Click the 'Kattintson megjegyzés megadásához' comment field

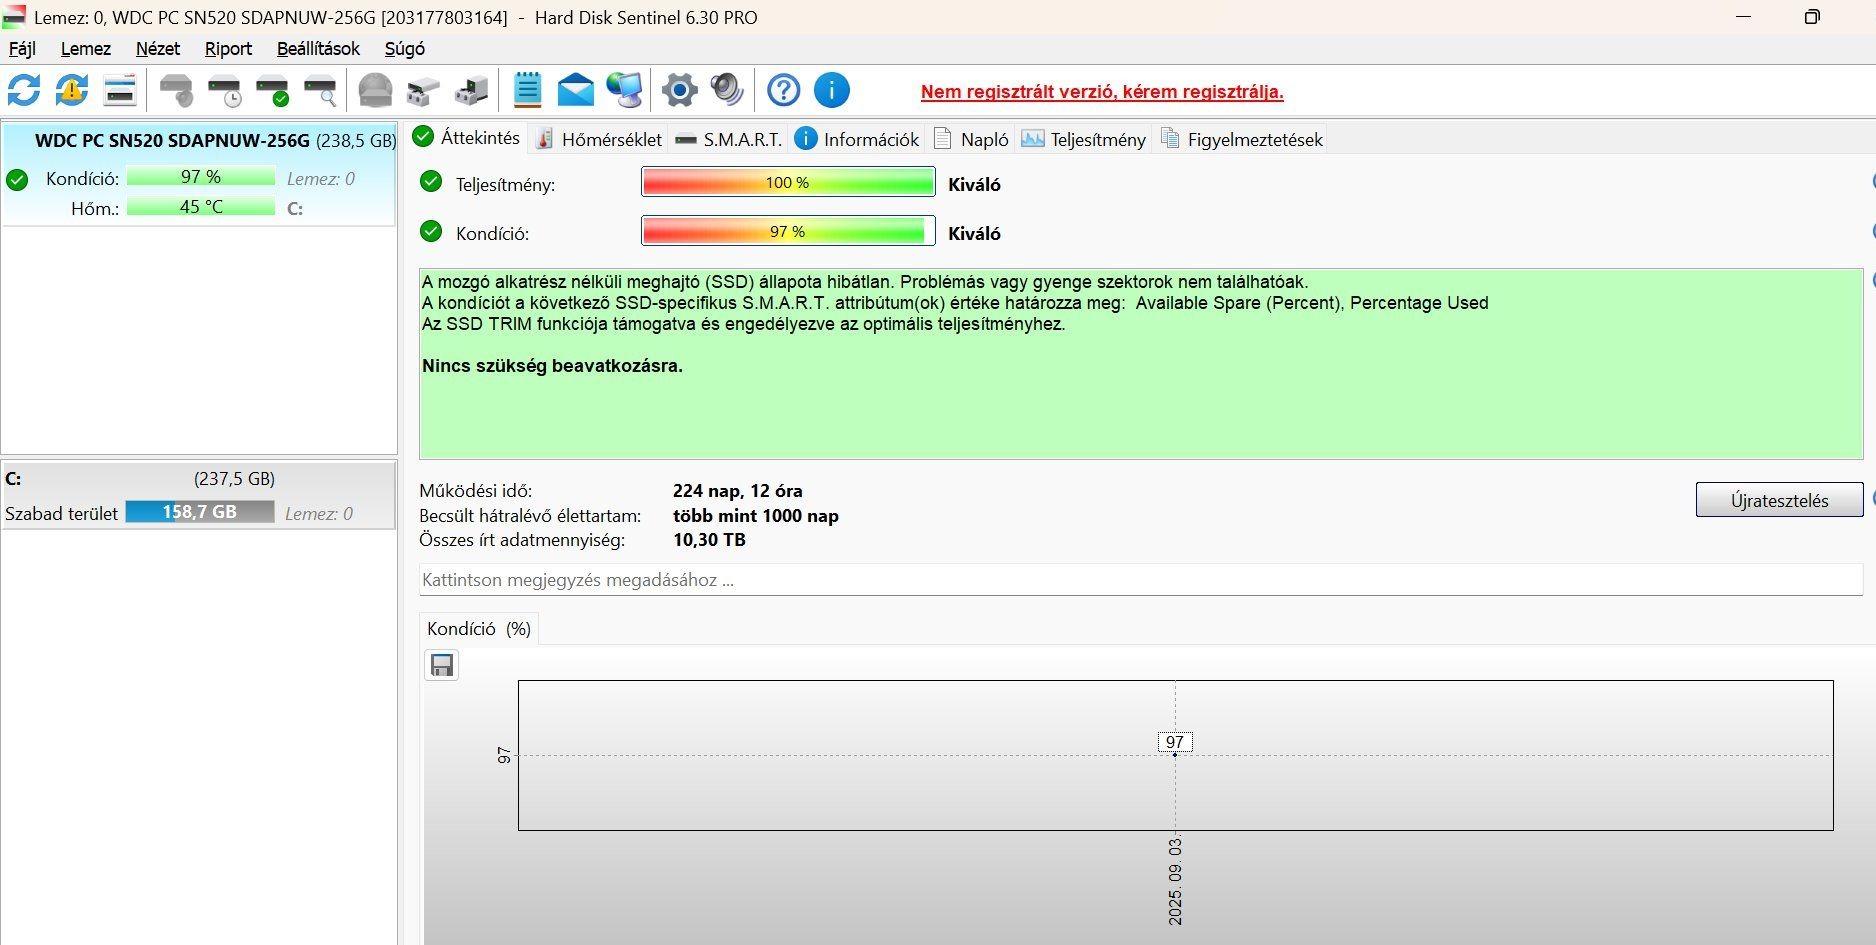pyautogui.click(x=1140, y=580)
